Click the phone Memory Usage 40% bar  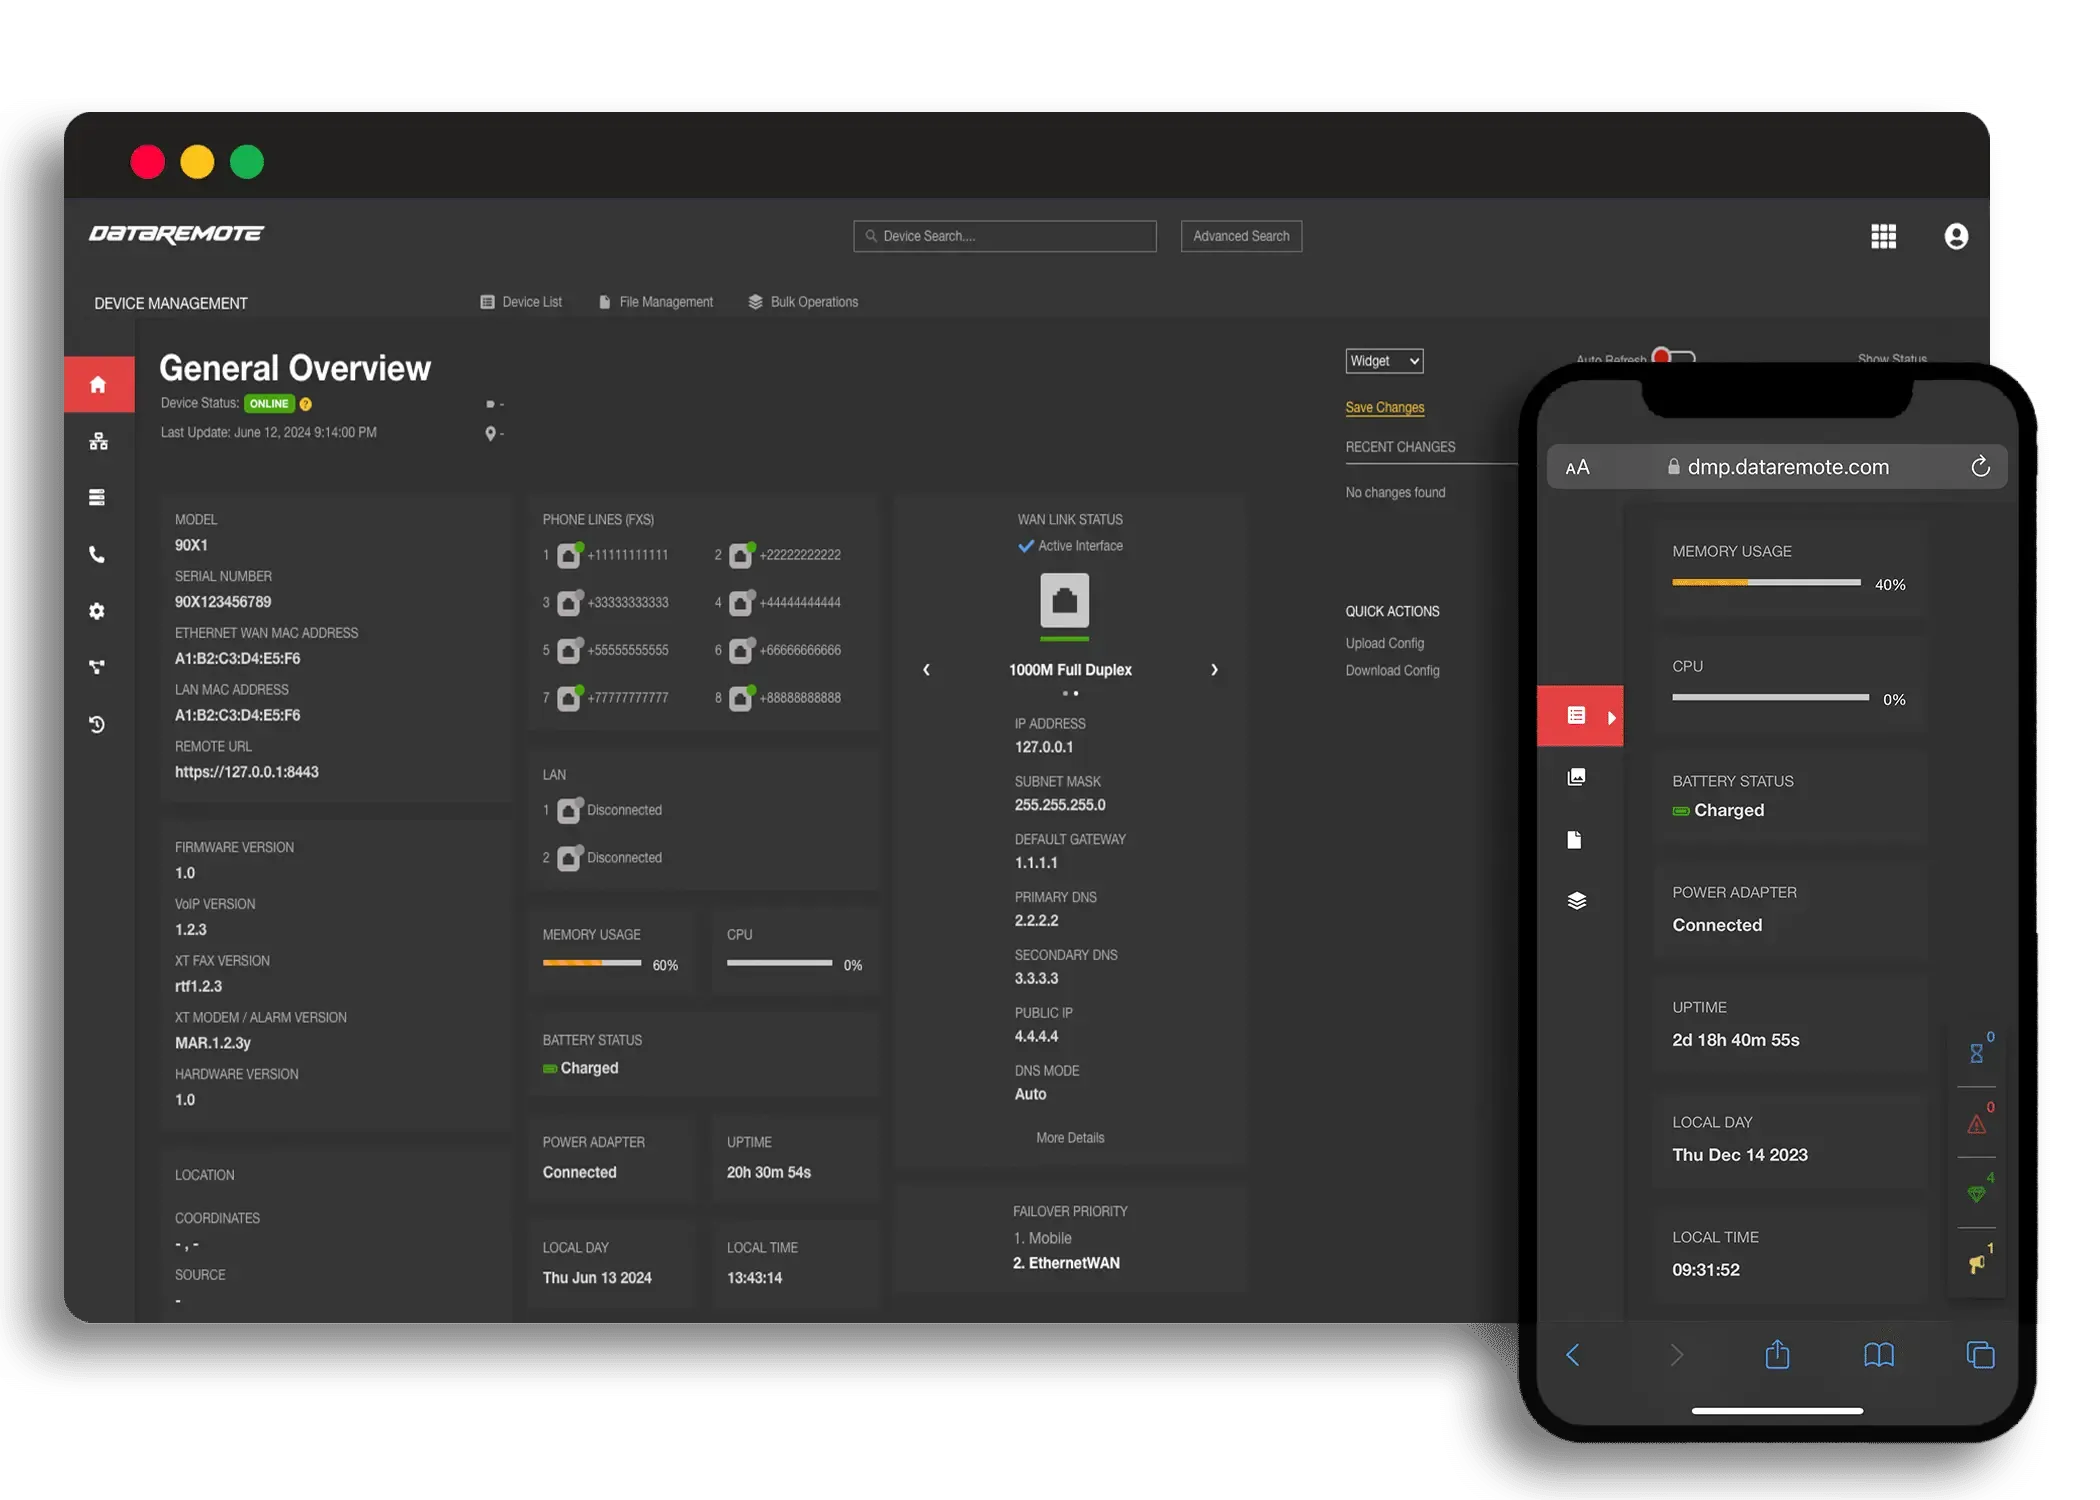coord(1766,582)
